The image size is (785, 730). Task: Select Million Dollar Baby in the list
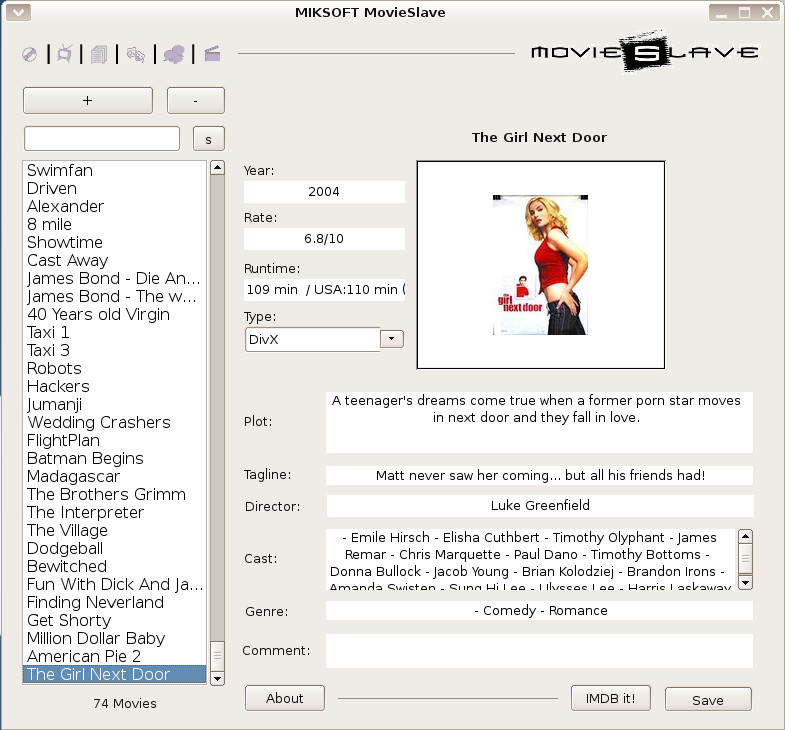(115, 639)
